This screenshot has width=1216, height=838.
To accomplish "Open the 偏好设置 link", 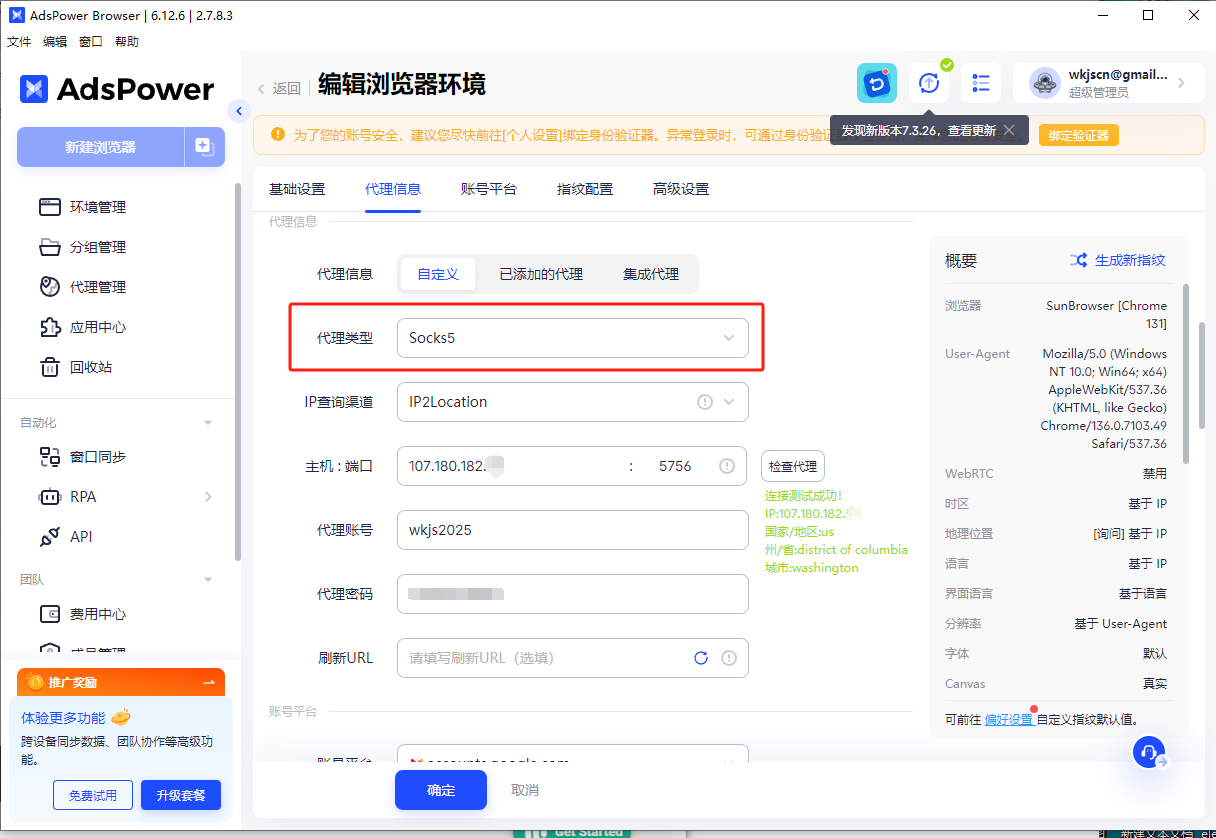I will click(1009, 719).
